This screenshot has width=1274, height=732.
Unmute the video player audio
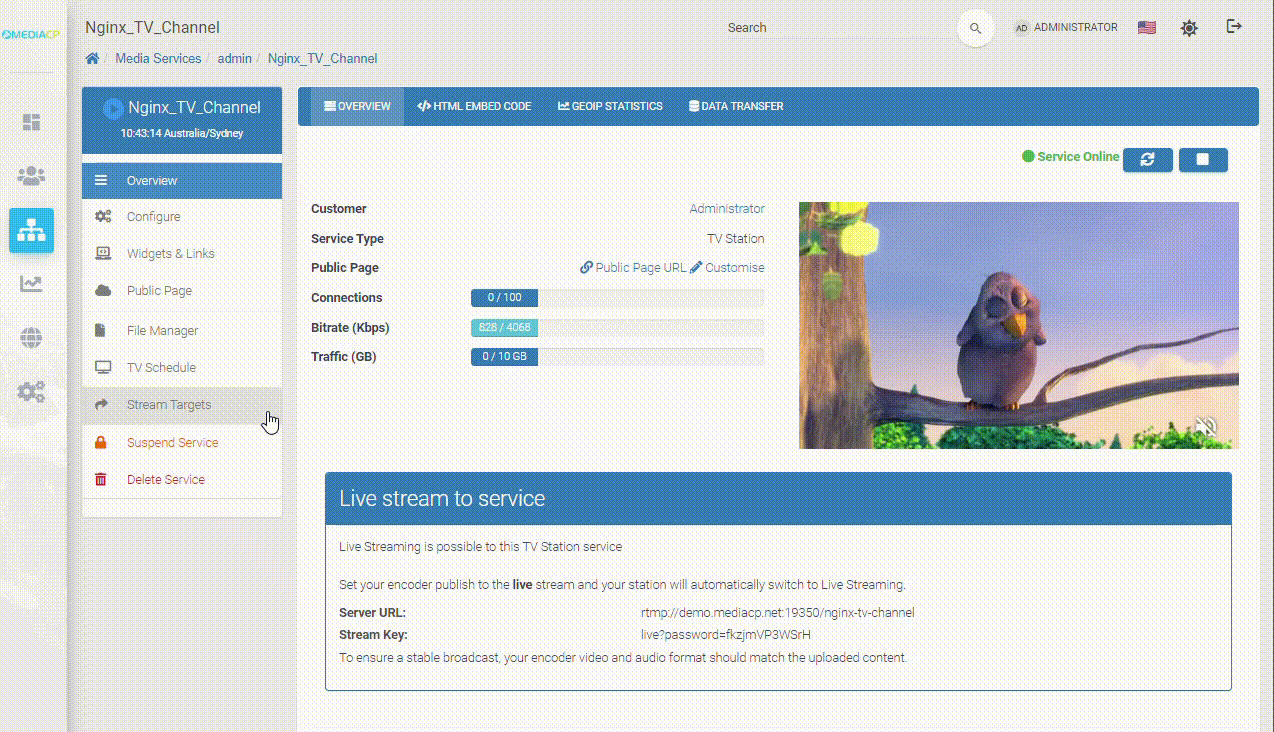pyautogui.click(x=1206, y=428)
